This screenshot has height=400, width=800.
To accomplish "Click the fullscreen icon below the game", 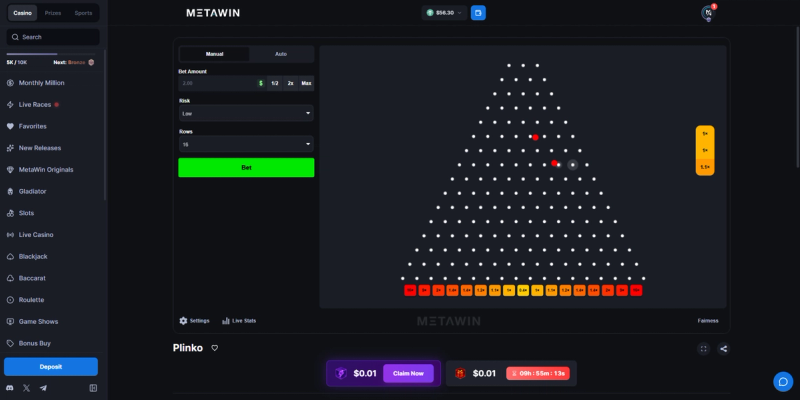I will [704, 349].
